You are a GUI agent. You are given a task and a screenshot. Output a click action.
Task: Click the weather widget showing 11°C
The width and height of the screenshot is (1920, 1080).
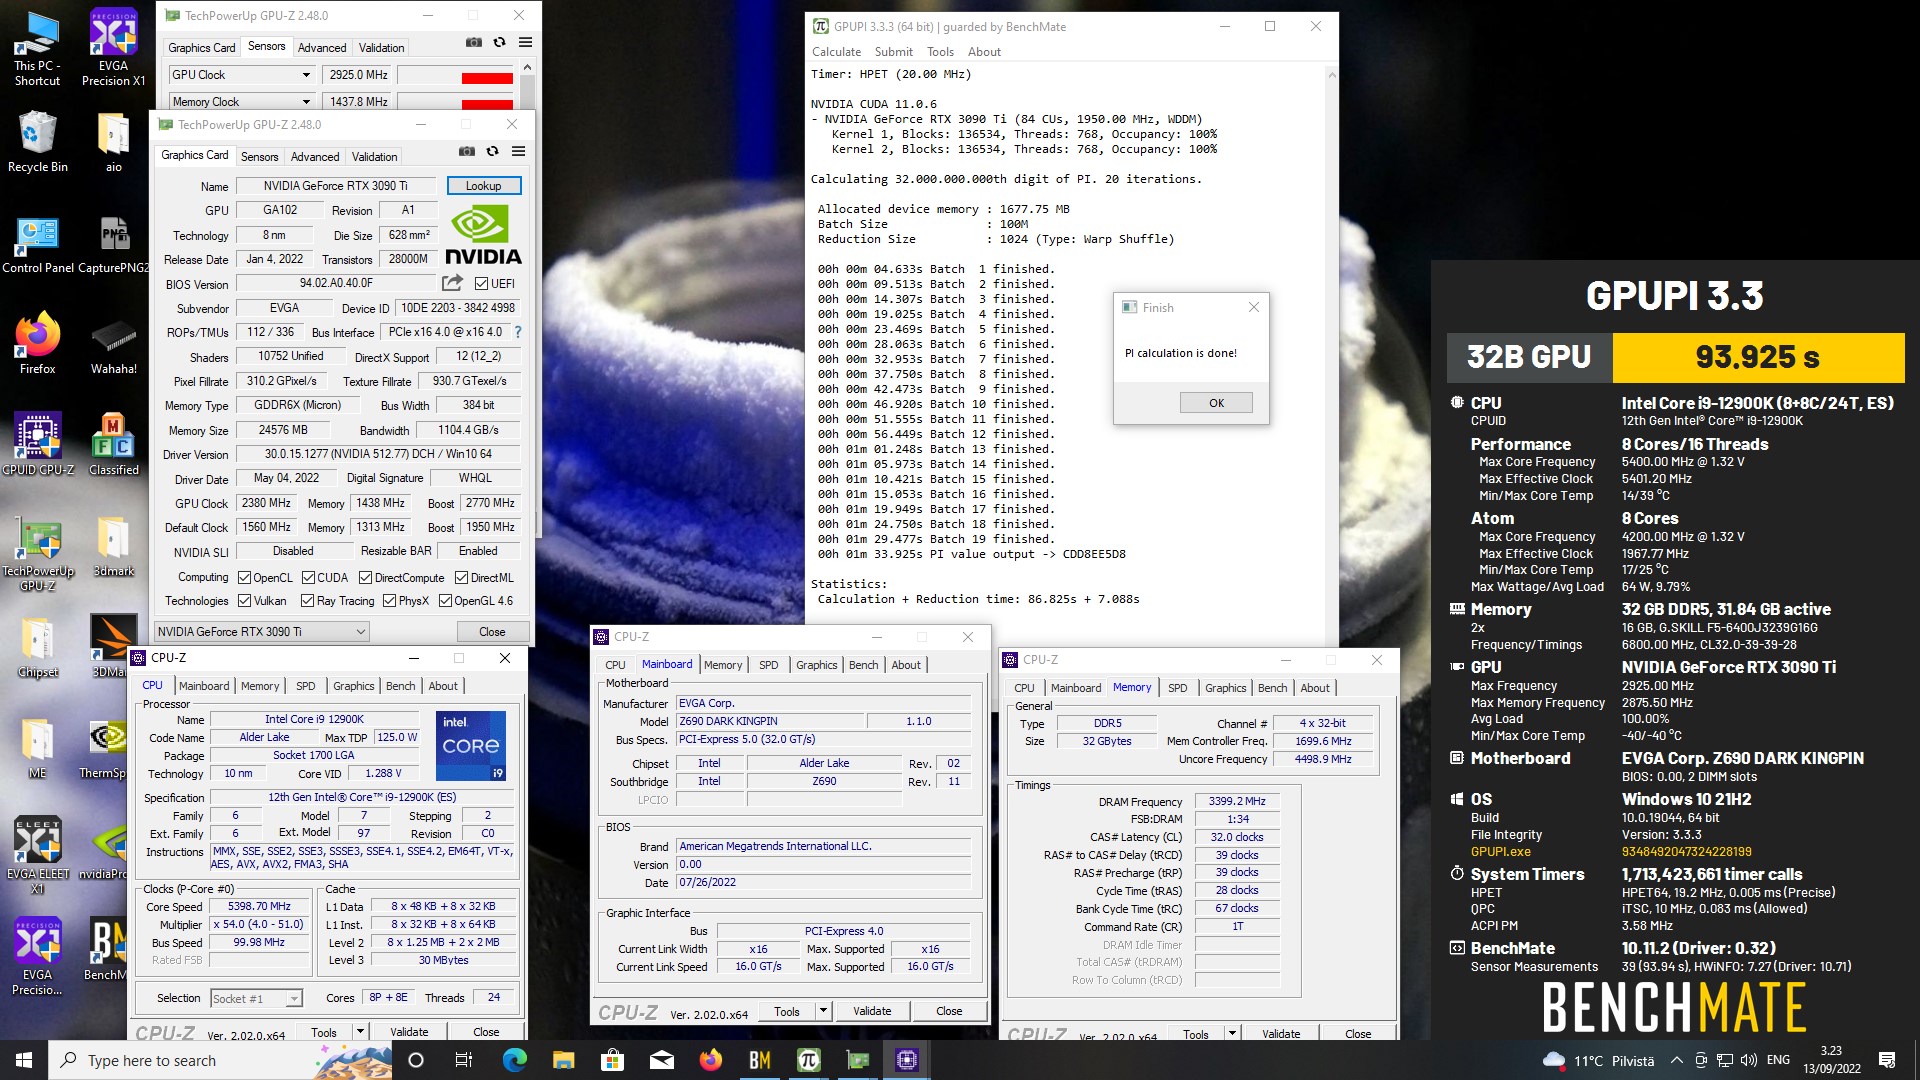tap(1598, 1060)
